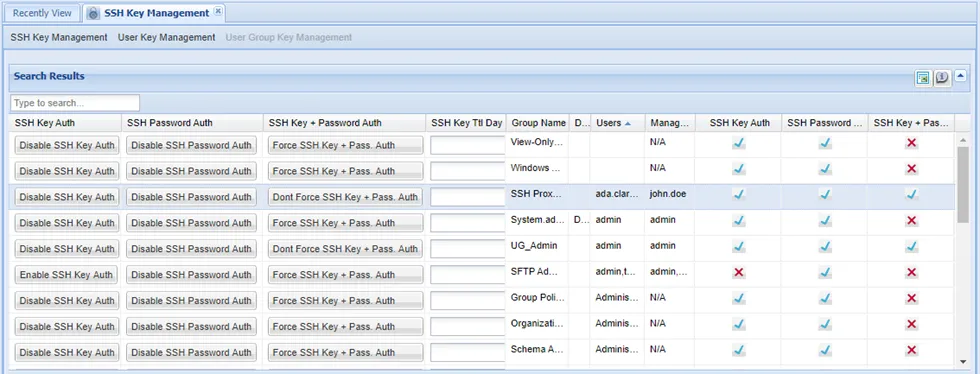This screenshot has height=374, width=980.
Task: Focus the Type to search field
Action: point(75,103)
